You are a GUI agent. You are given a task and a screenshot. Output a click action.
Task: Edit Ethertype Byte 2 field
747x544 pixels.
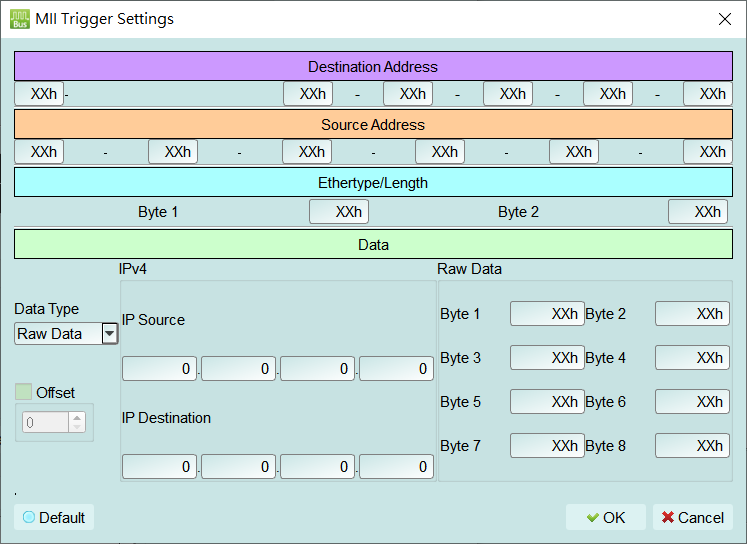click(698, 212)
